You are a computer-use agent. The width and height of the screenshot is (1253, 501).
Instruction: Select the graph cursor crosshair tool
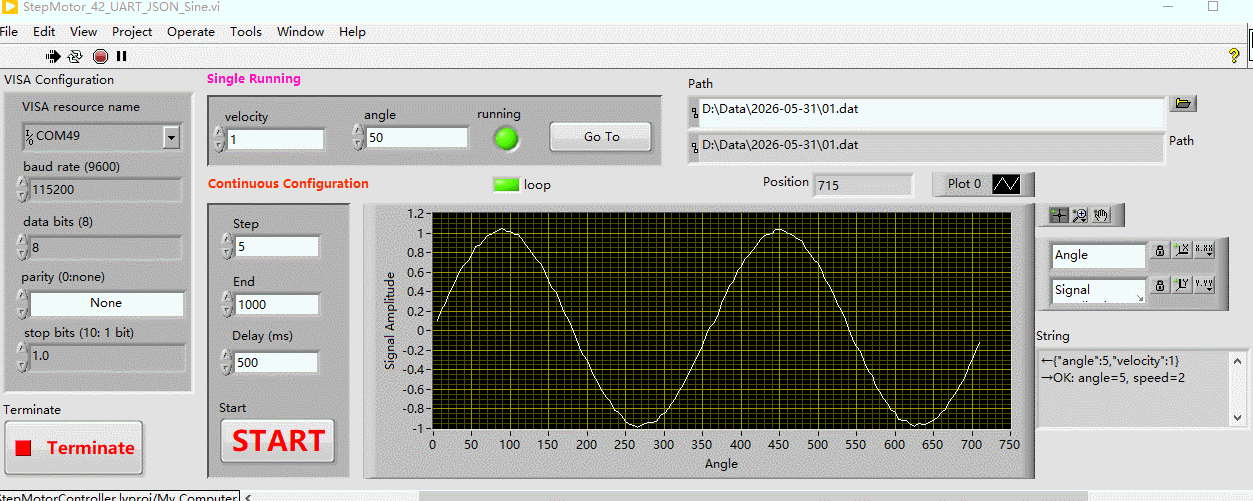coord(1060,214)
